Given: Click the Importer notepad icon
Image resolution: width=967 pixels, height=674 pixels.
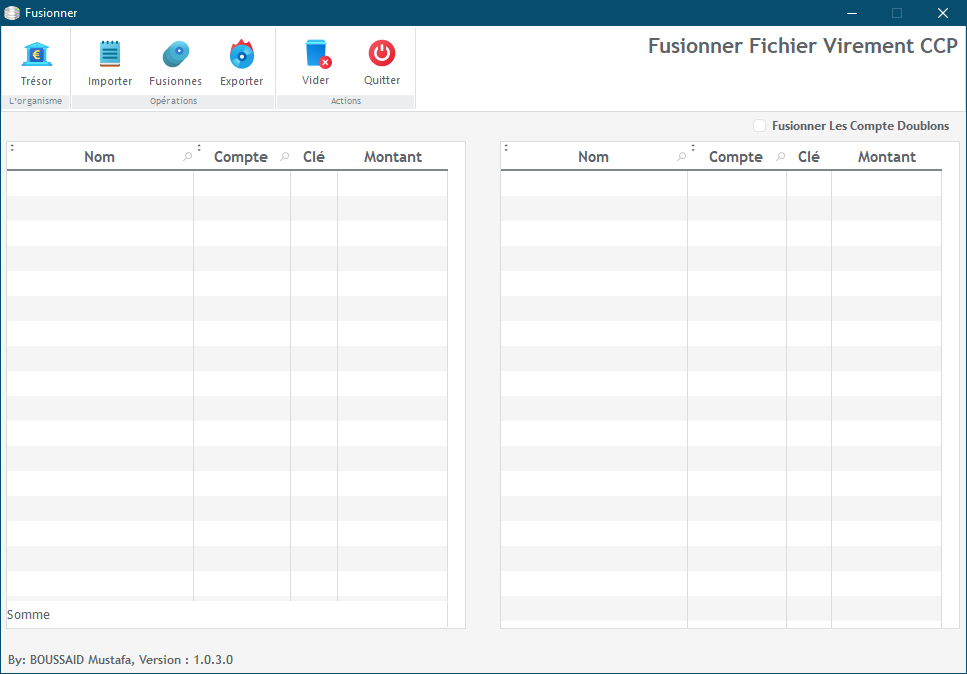Looking at the screenshot, I should (x=110, y=55).
